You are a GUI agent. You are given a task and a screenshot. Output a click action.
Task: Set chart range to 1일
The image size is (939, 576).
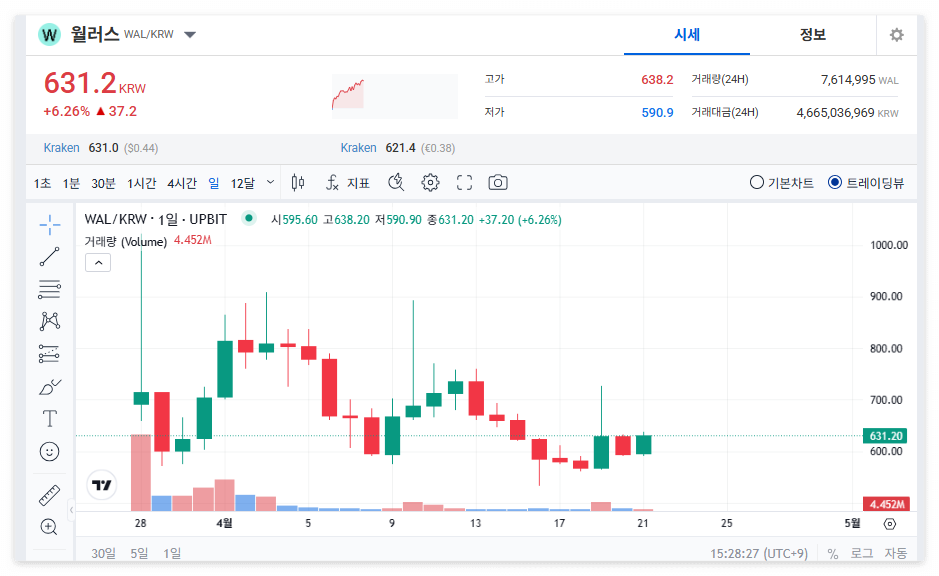[172, 553]
